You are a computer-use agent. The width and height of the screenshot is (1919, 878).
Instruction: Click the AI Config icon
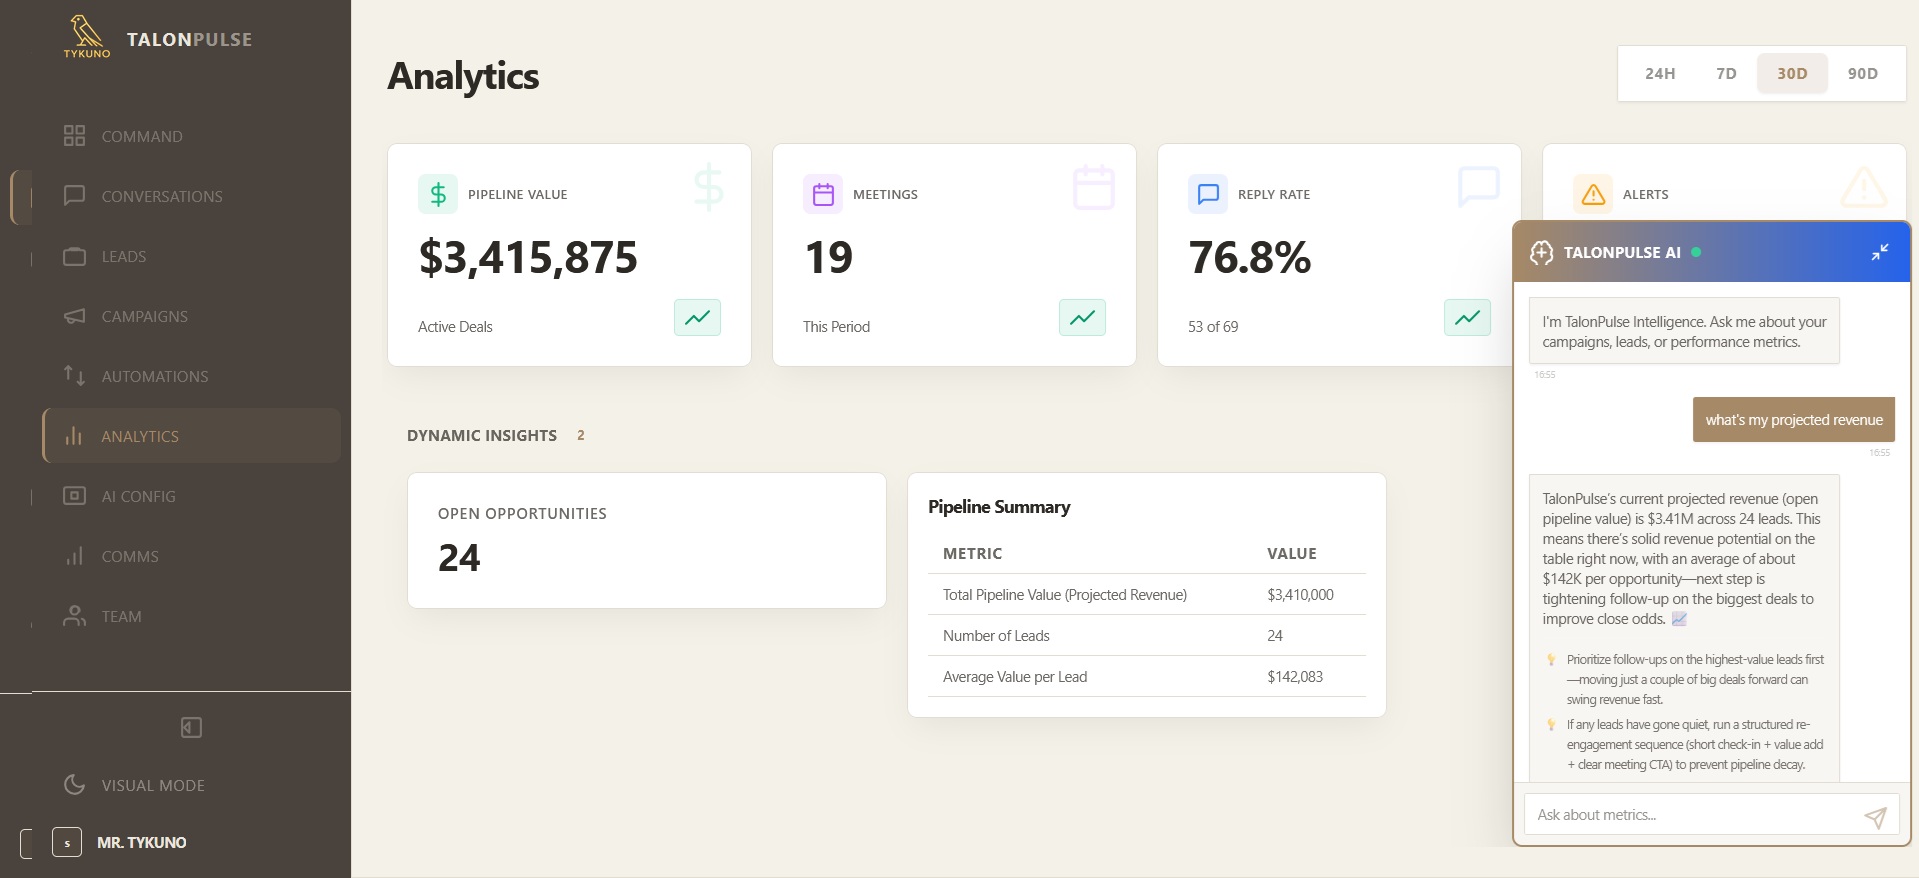tap(74, 496)
